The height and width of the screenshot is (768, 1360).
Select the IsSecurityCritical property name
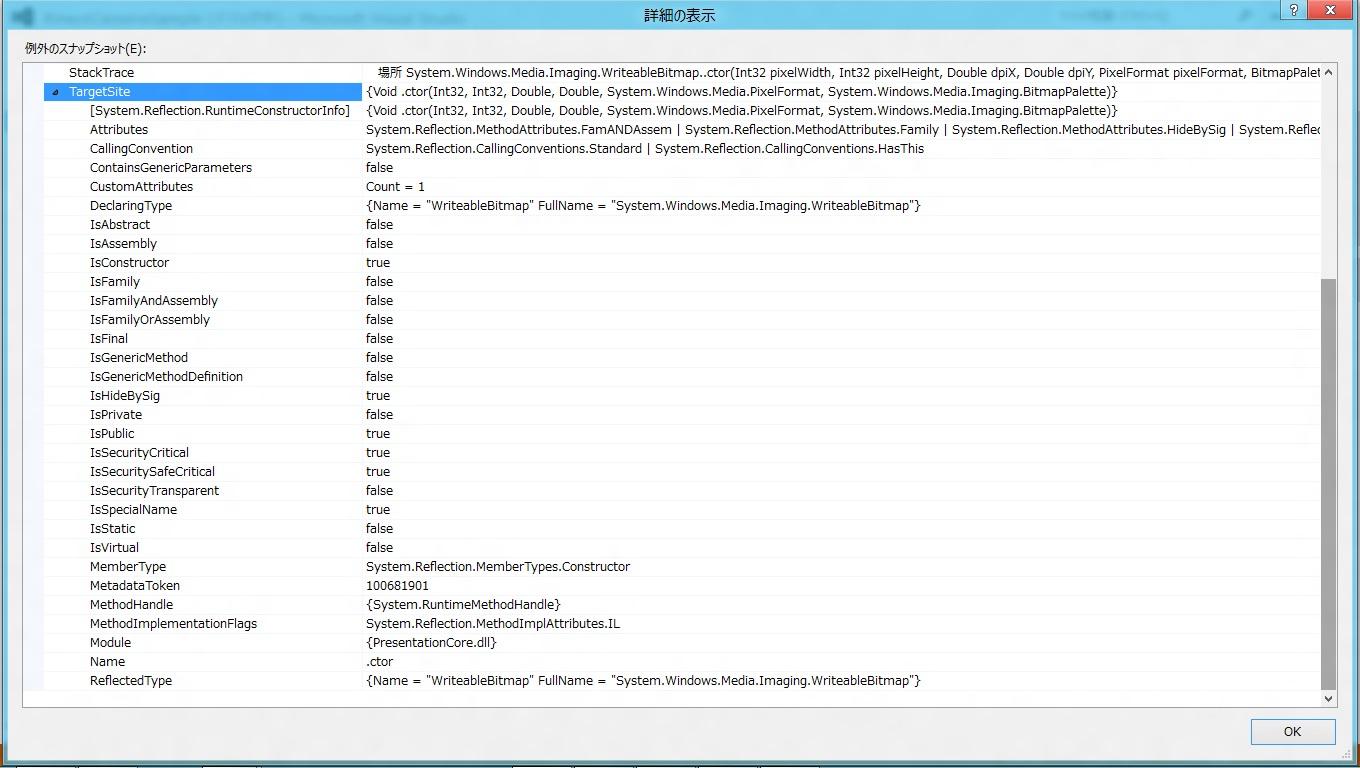click(139, 453)
